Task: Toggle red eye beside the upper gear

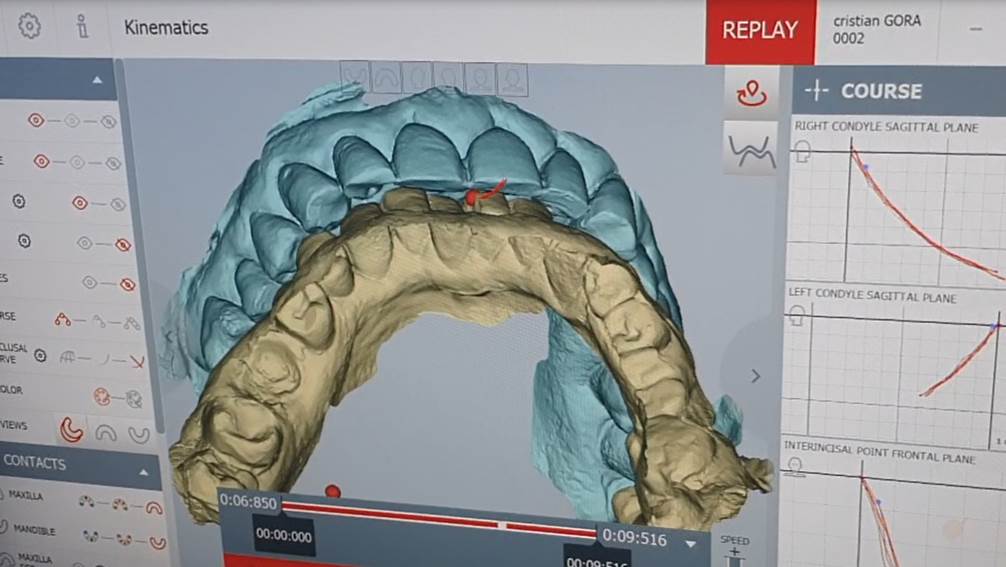Action: (x=80, y=203)
